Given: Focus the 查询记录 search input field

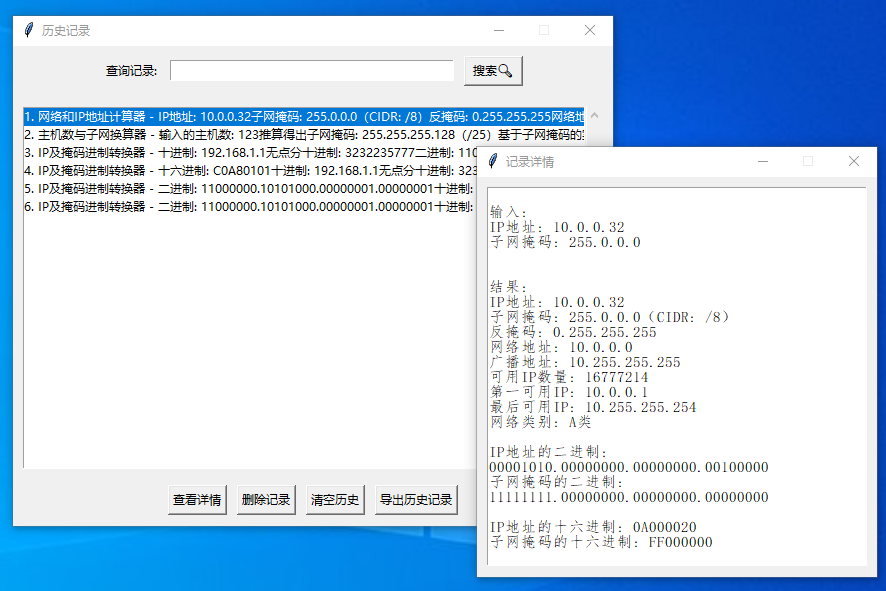Looking at the screenshot, I should [312, 71].
